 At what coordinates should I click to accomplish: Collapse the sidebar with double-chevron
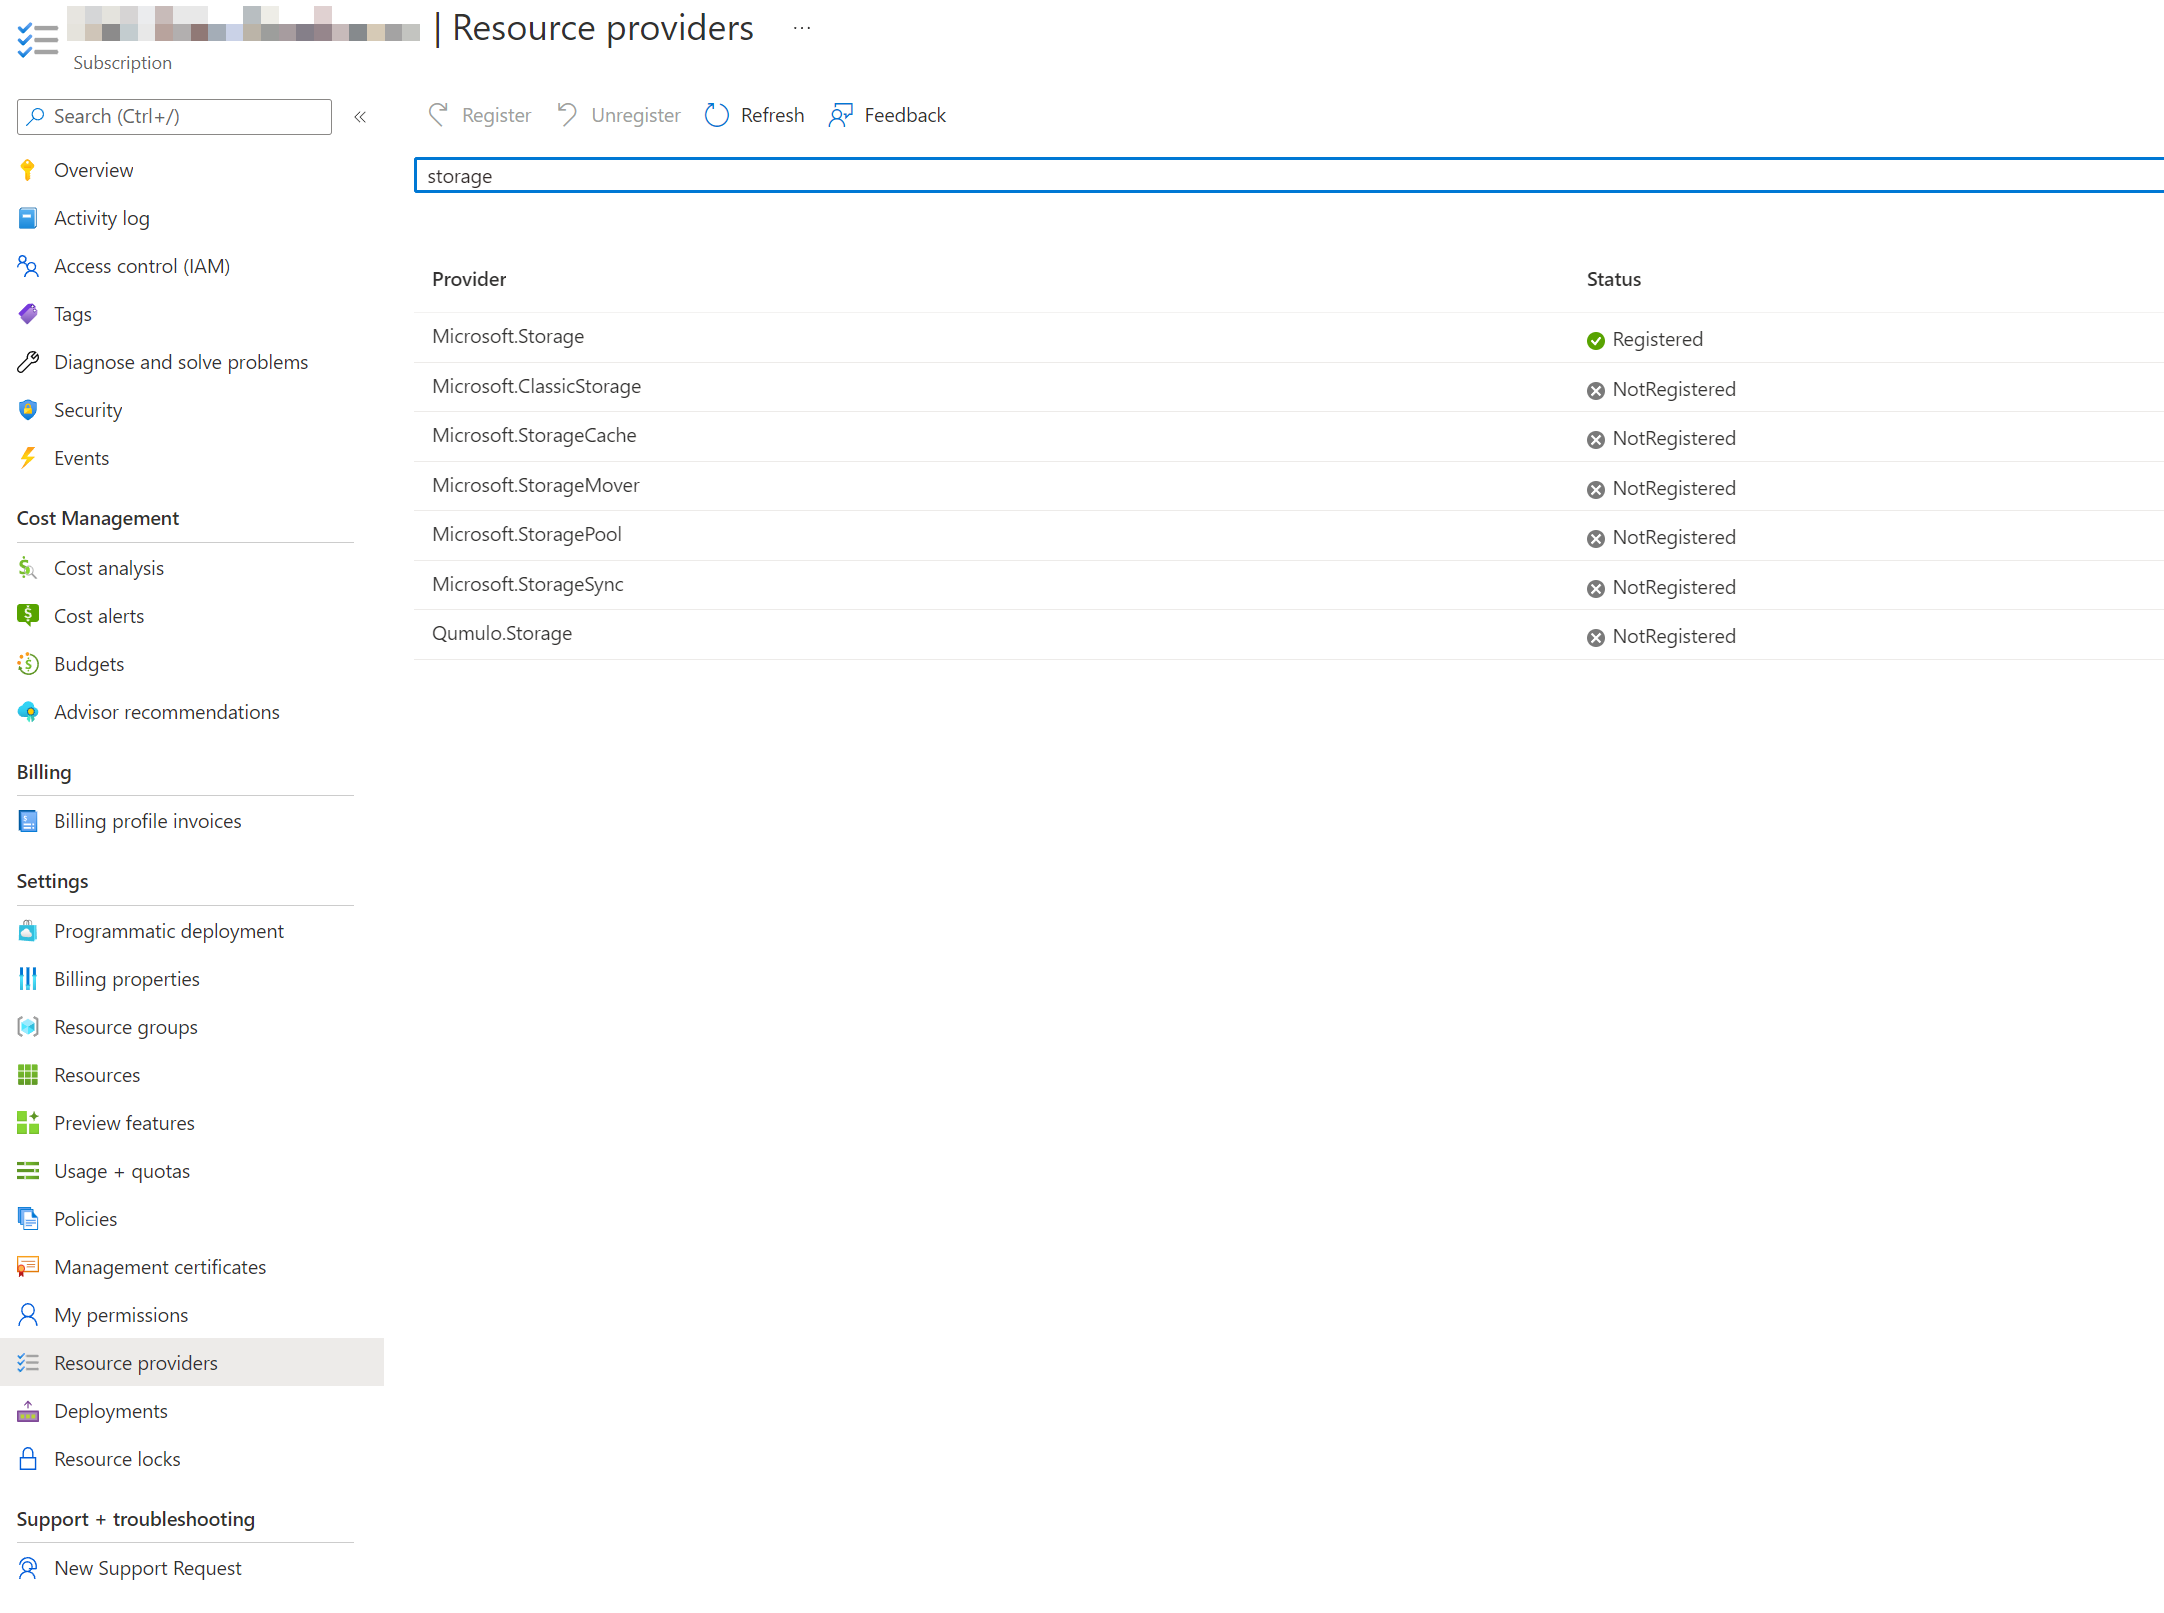click(360, 117)
